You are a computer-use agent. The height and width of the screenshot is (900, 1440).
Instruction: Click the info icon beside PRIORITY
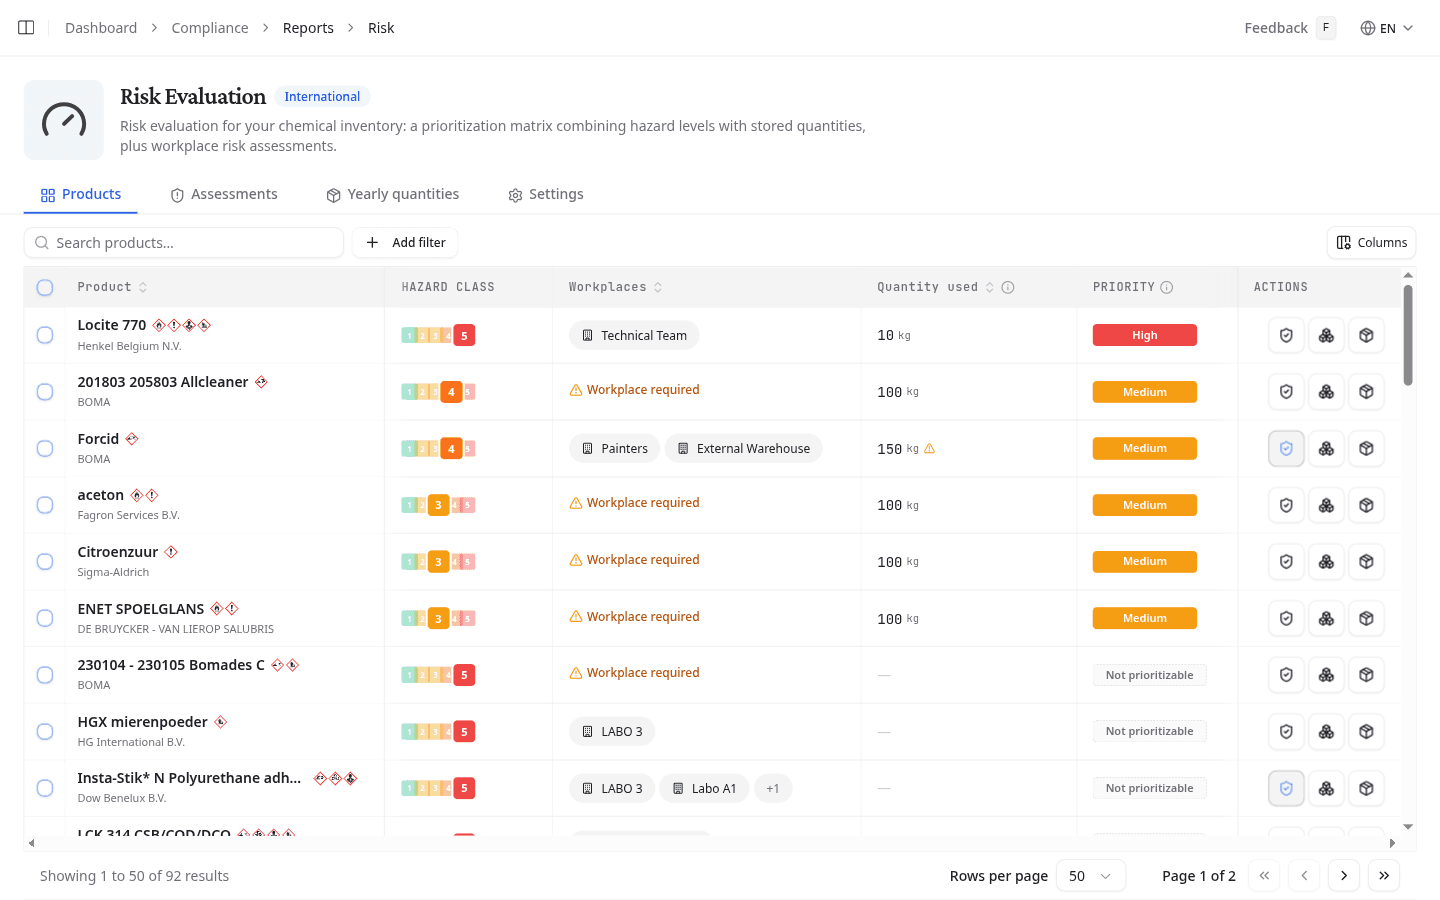(1166, 288)
